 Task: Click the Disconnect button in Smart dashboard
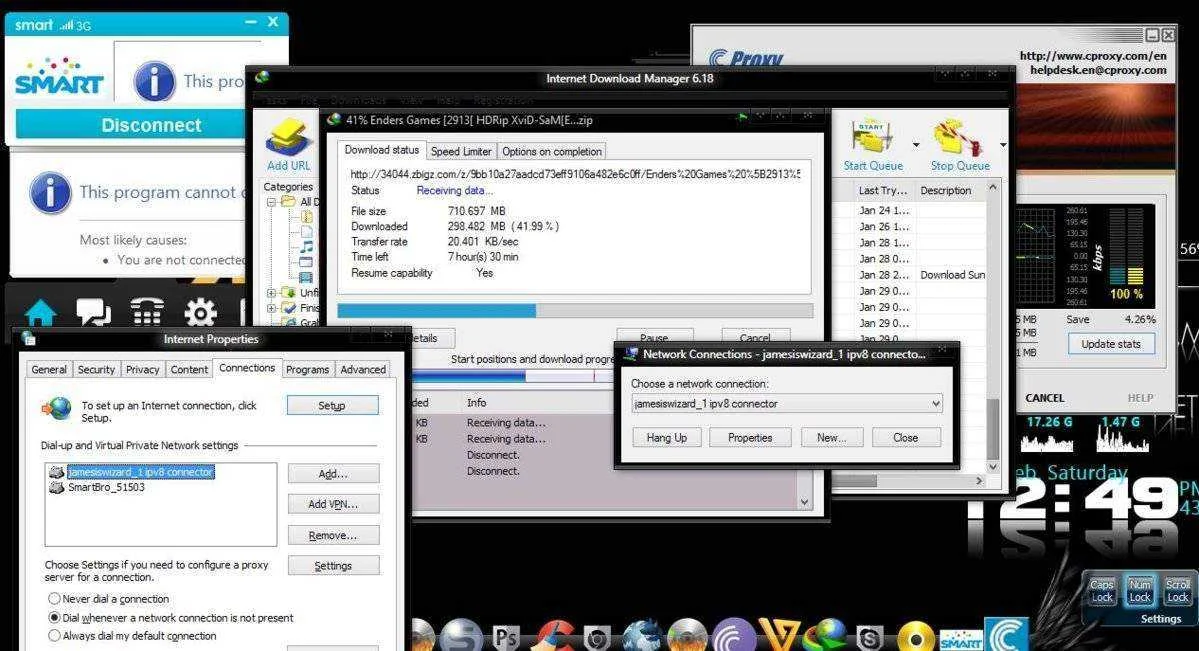[x=151, y=125]
